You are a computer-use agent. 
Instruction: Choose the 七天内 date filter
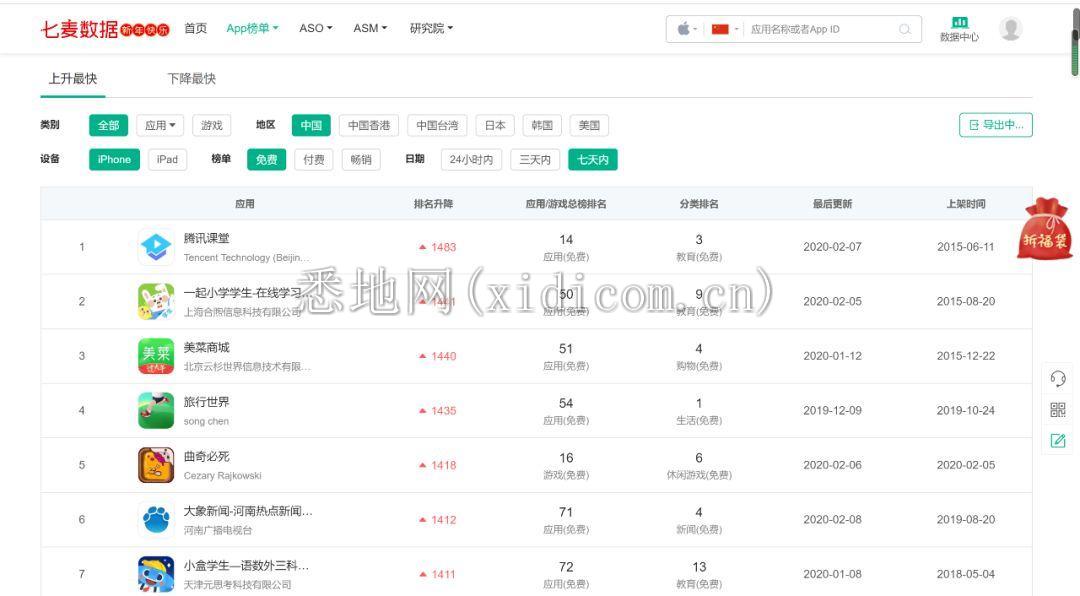[593, 159]
